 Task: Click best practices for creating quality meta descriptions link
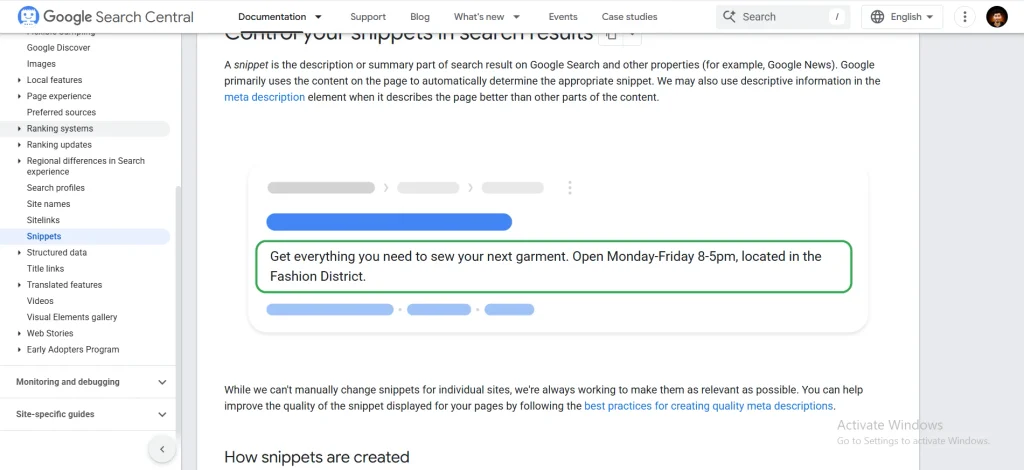click(709, 406)
